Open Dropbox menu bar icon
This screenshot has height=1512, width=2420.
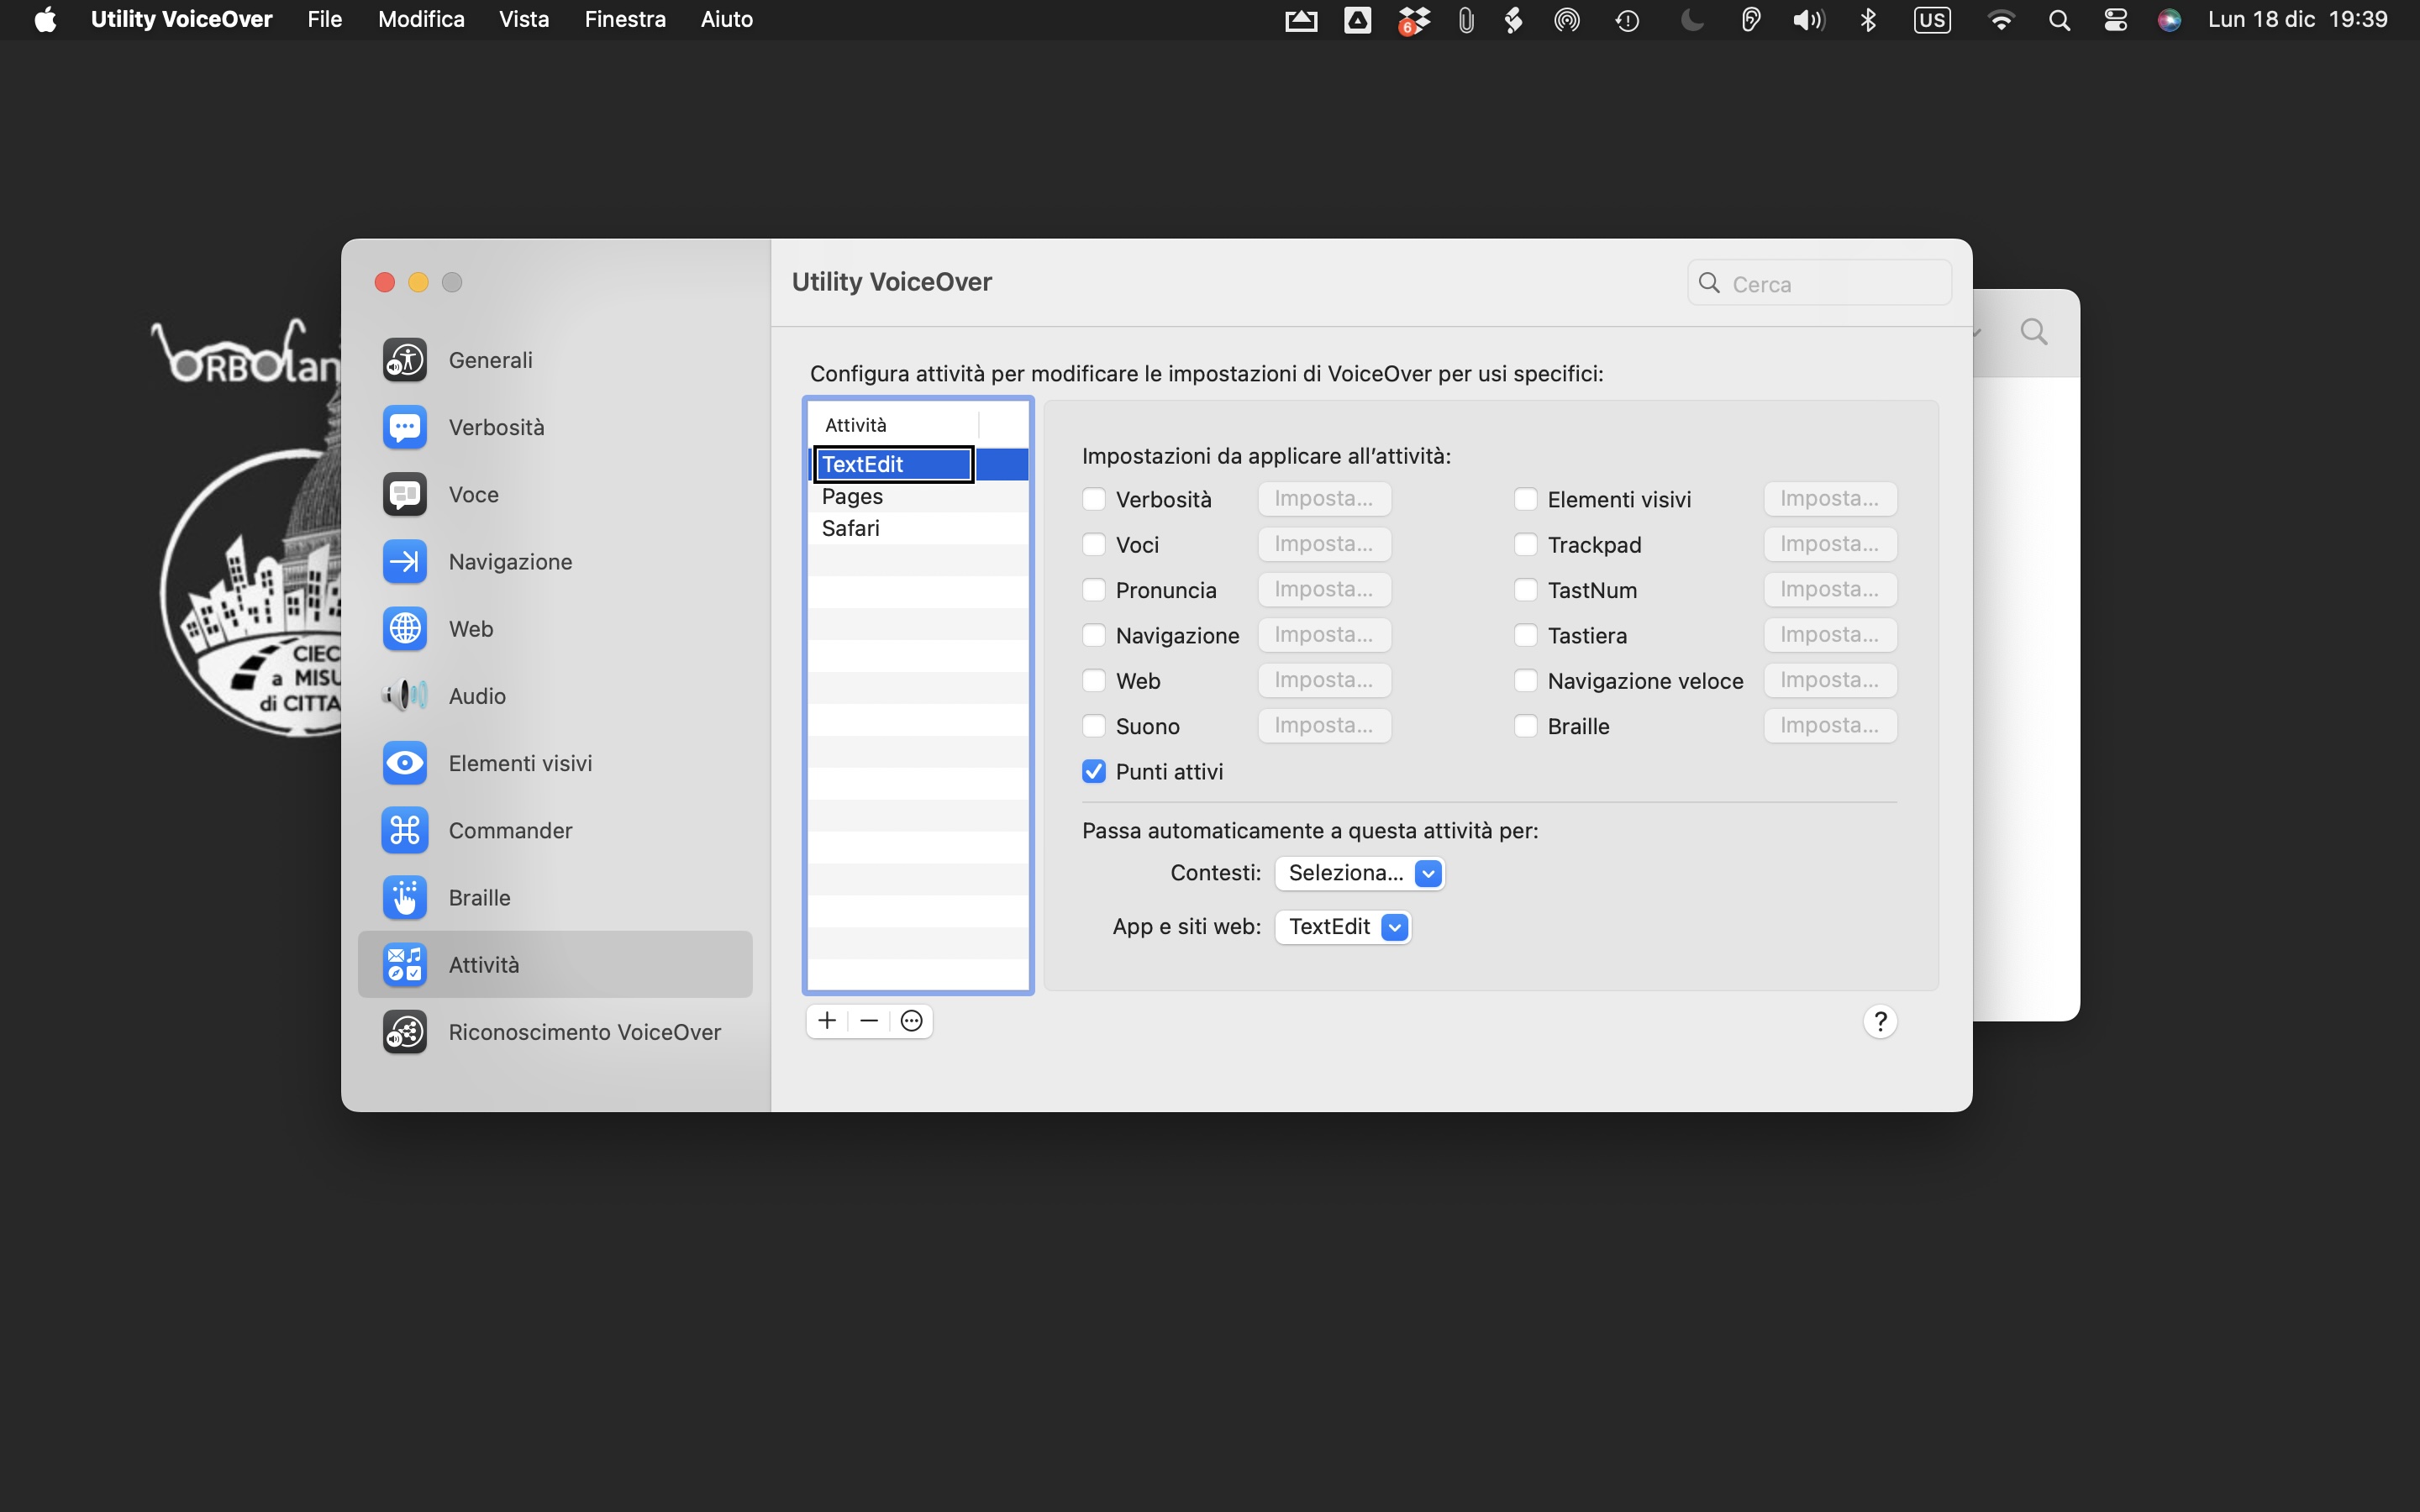pos(1414,20)
